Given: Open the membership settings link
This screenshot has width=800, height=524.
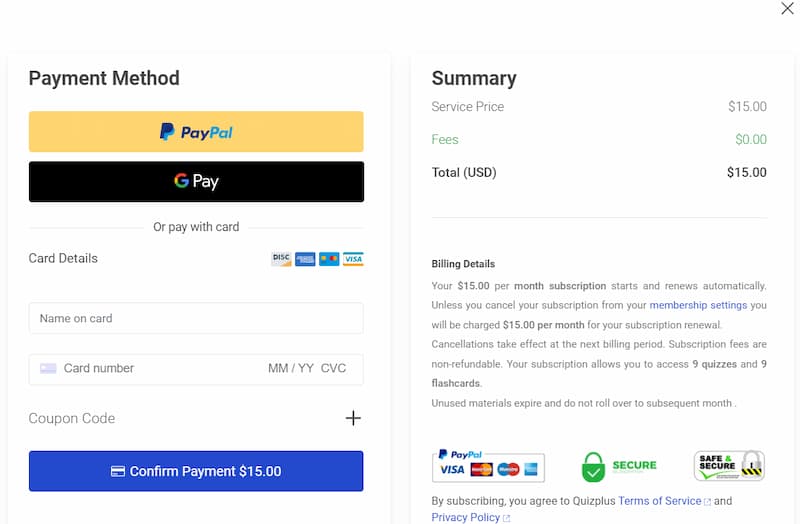Looking at the screenshot, I should coord(698,305).
